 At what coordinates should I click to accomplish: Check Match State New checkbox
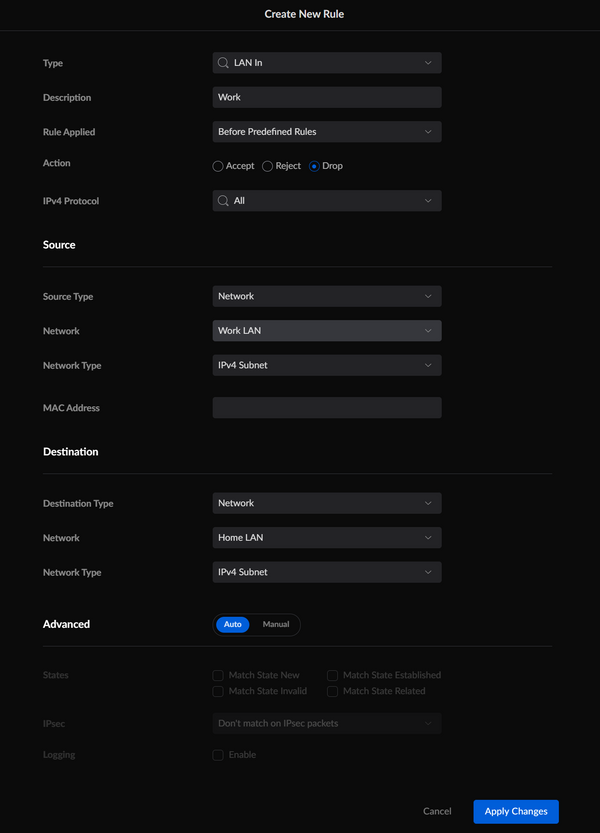(x=218, y=675)
